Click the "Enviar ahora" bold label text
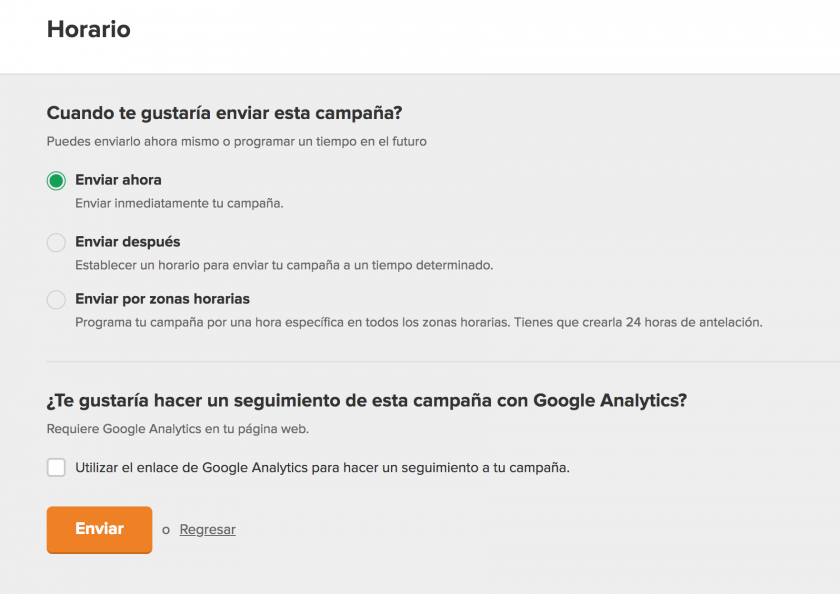 point(118,180)
